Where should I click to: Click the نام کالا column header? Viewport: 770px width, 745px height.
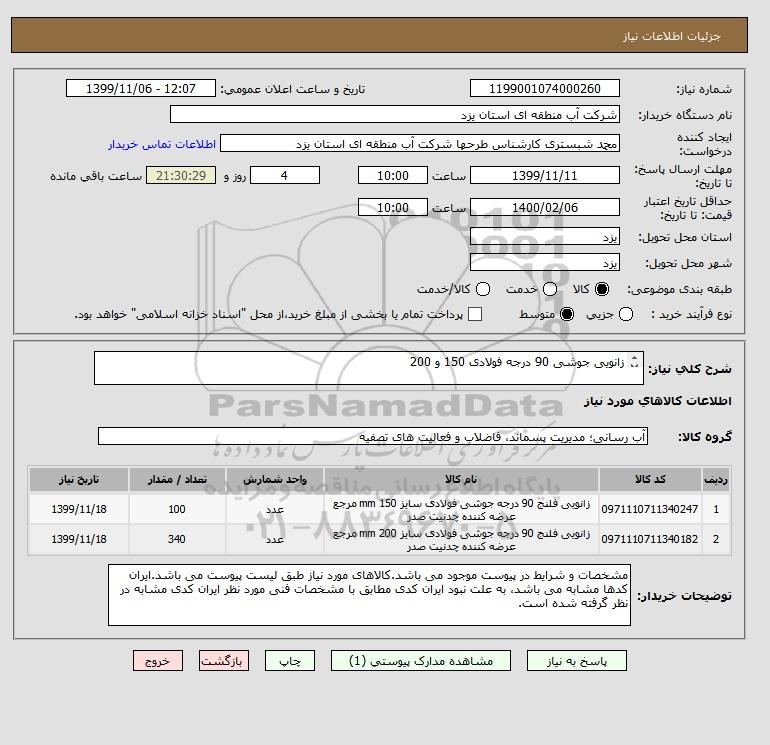click(461, 479)
